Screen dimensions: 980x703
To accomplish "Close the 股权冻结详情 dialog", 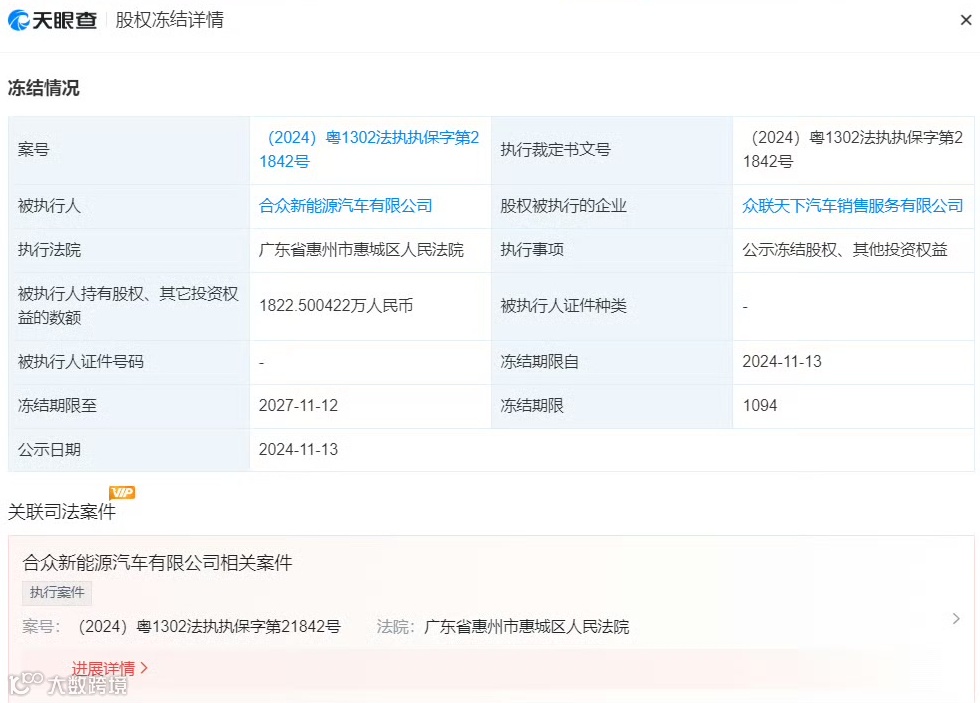I will pyautogui.click(x=966, y=20).
